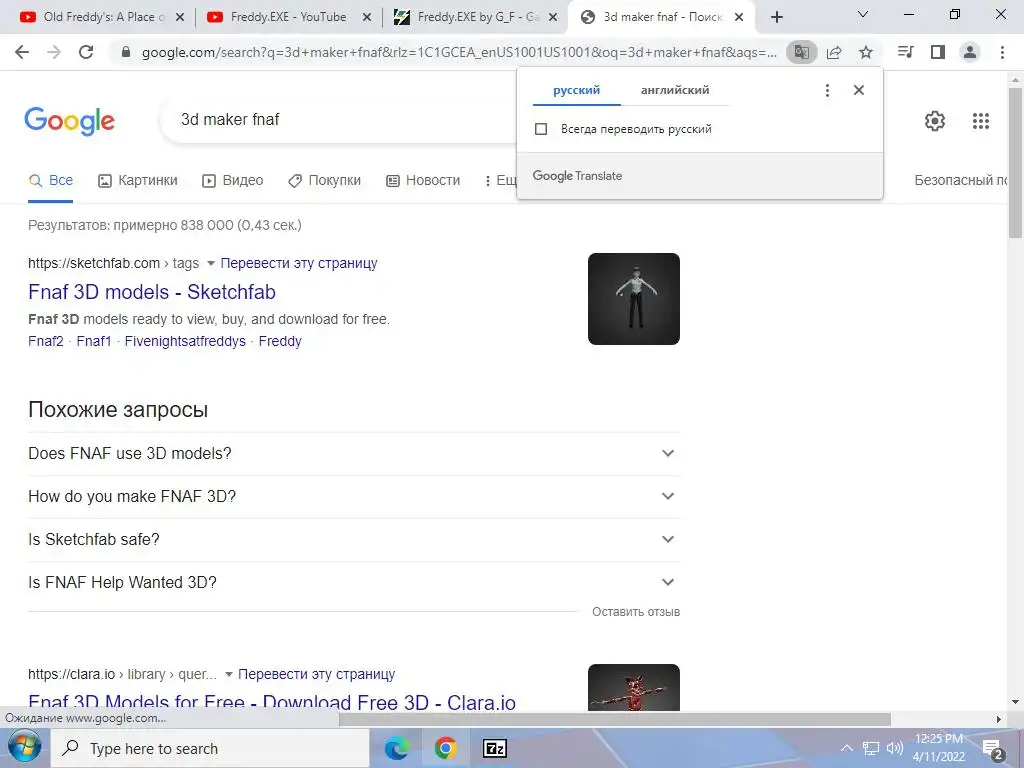The image size is (1024, 768).
Task: Toggle the Chrome side panel icon
Action: (938, 52)
